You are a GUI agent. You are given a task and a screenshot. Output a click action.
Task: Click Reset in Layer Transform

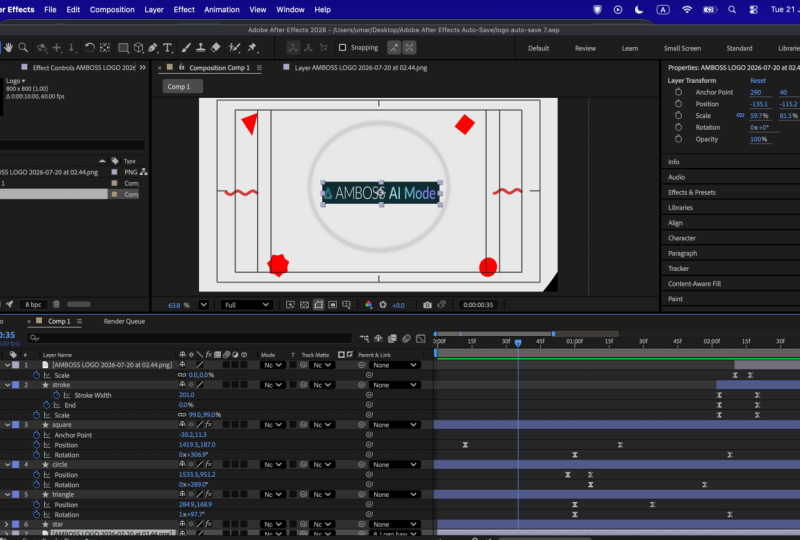coord(758,81)
